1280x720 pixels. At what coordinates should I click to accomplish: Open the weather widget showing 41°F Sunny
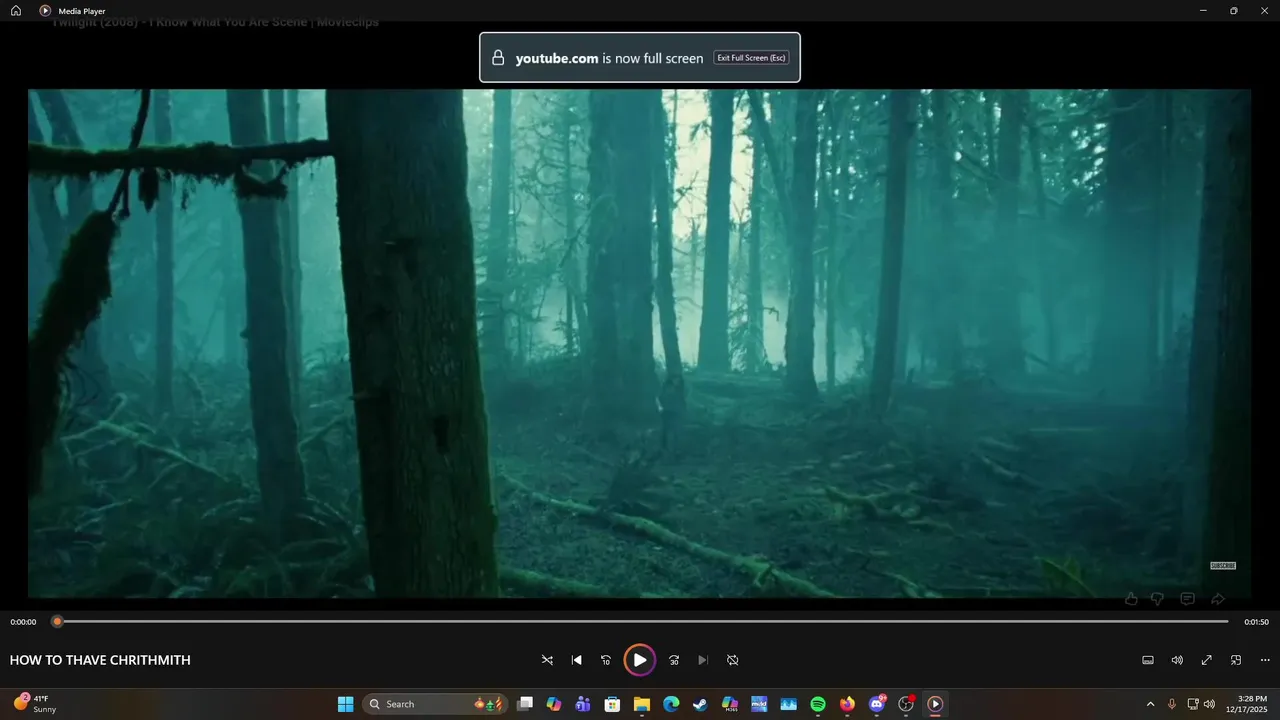(35, 704)
